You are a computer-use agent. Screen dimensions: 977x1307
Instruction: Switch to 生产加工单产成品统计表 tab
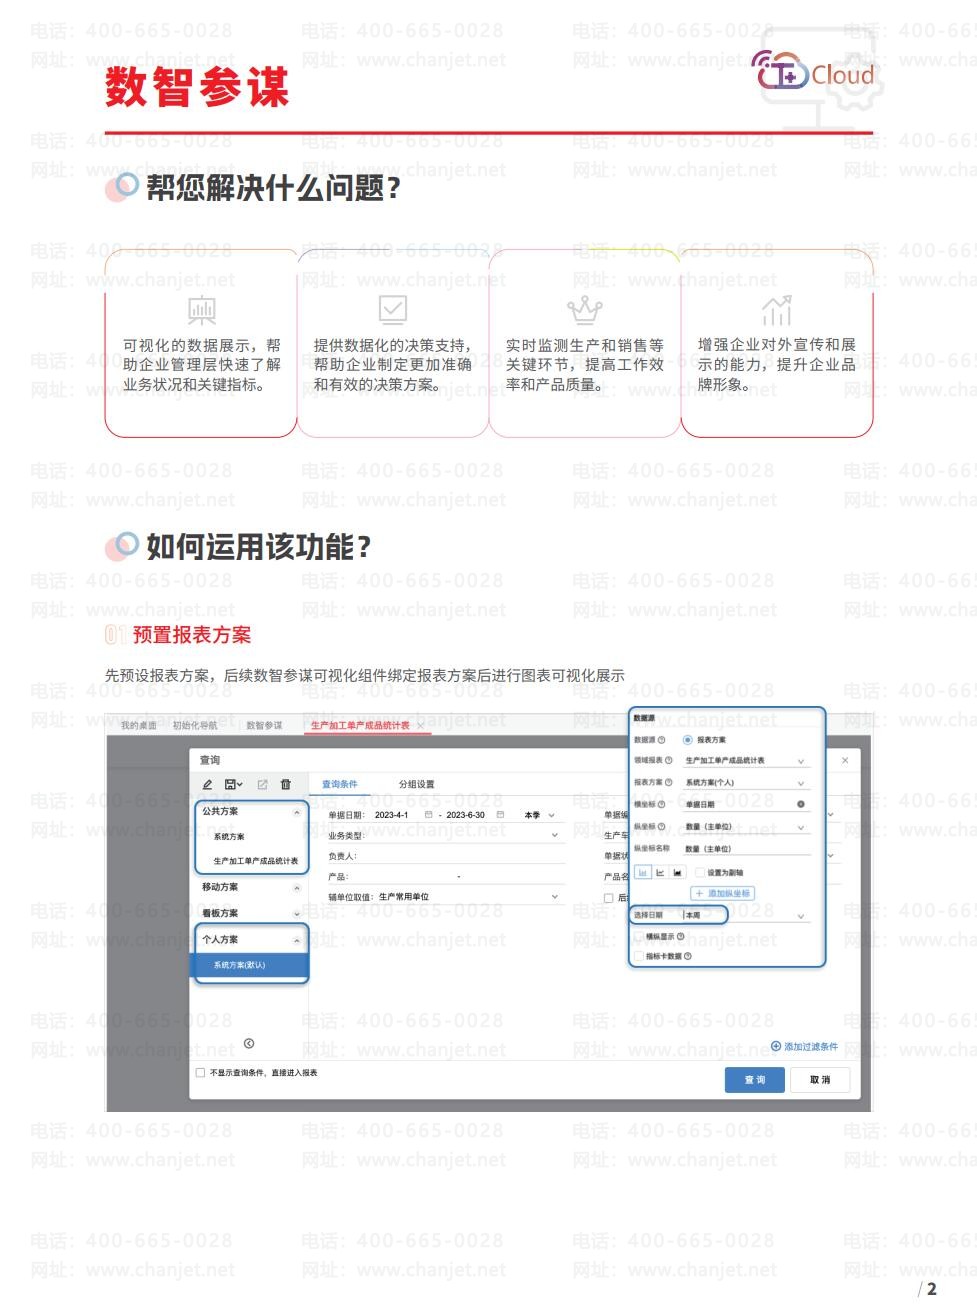point(360,725)
